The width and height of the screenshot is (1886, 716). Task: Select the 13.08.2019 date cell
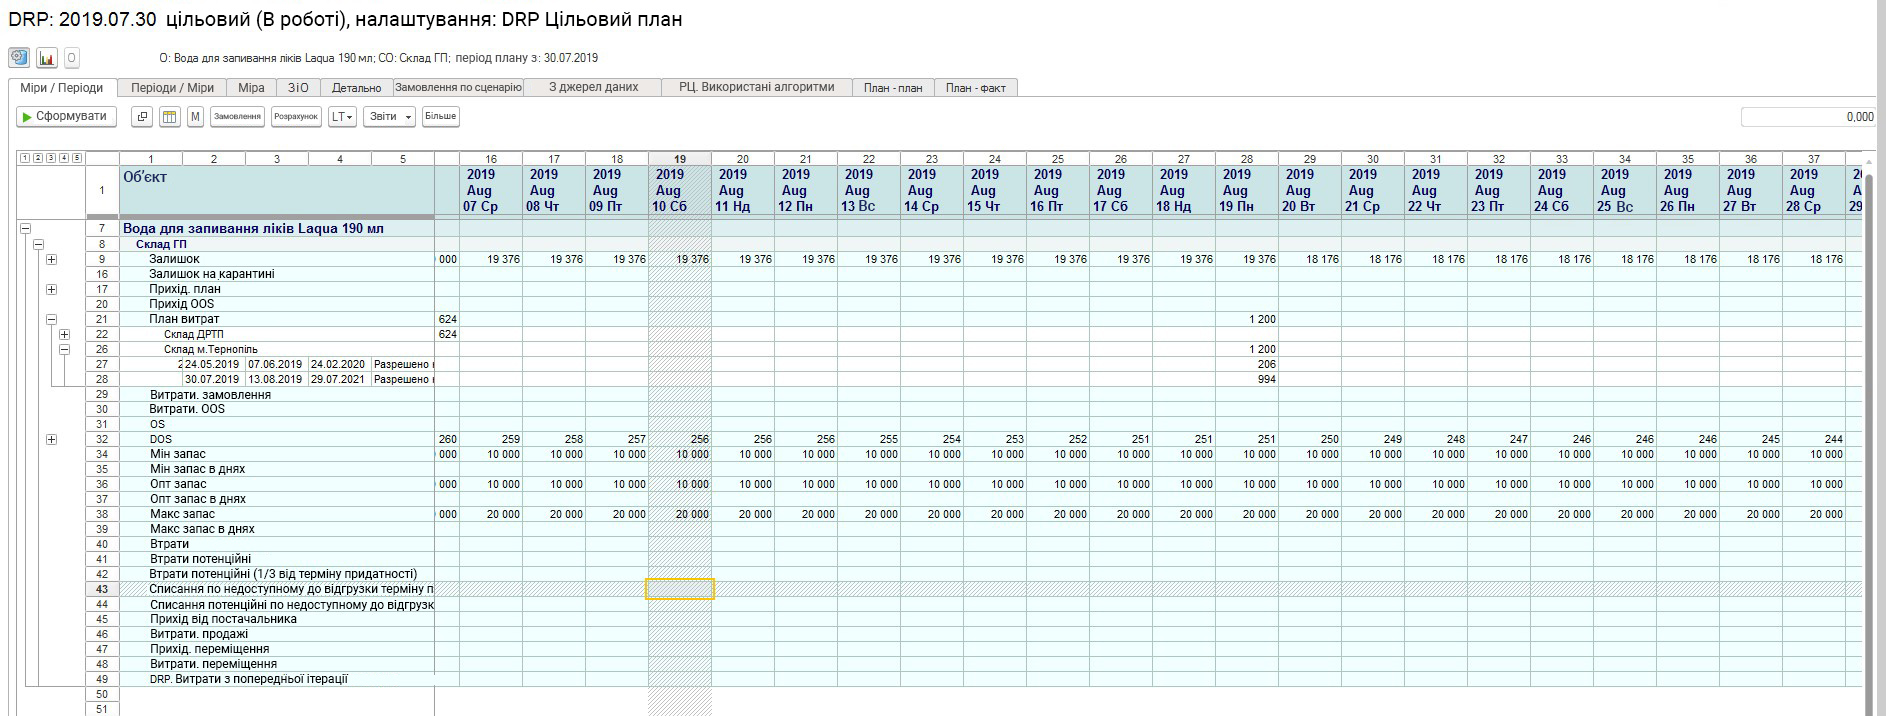276,379
